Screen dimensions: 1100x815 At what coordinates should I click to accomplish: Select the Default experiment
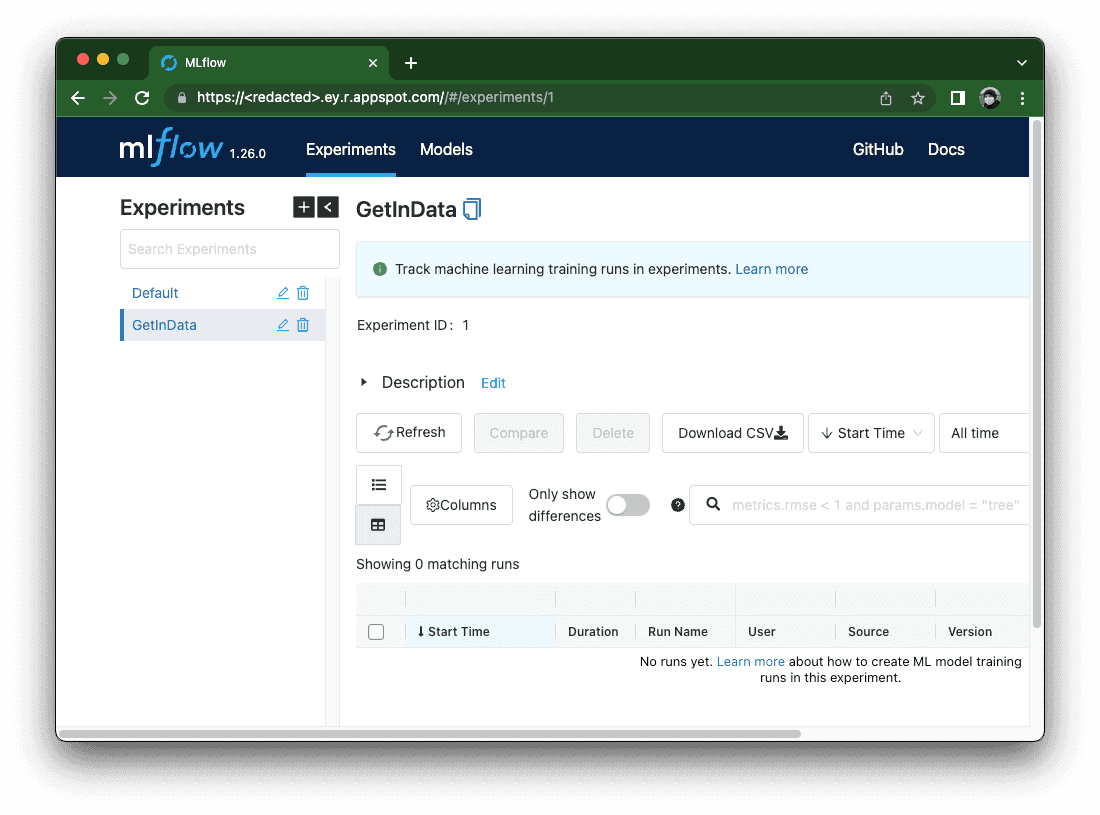click(155, 293)
